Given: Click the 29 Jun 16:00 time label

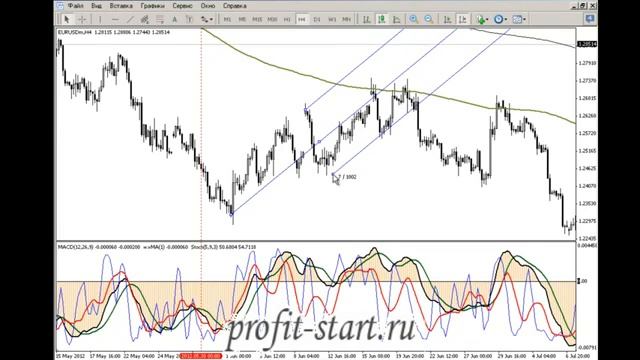Looking at the screenshot, I should (513, 356).
